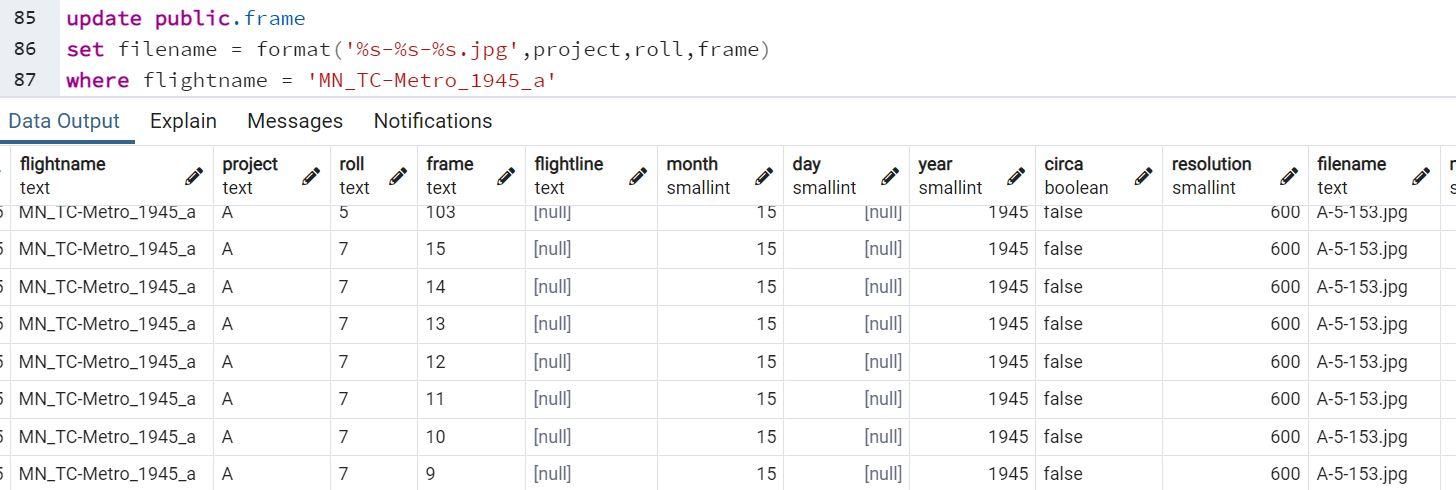Click the frame column edit pencil icon
Image resolution: width=1456 pixels, height=490 pixels.
(506, 177)
